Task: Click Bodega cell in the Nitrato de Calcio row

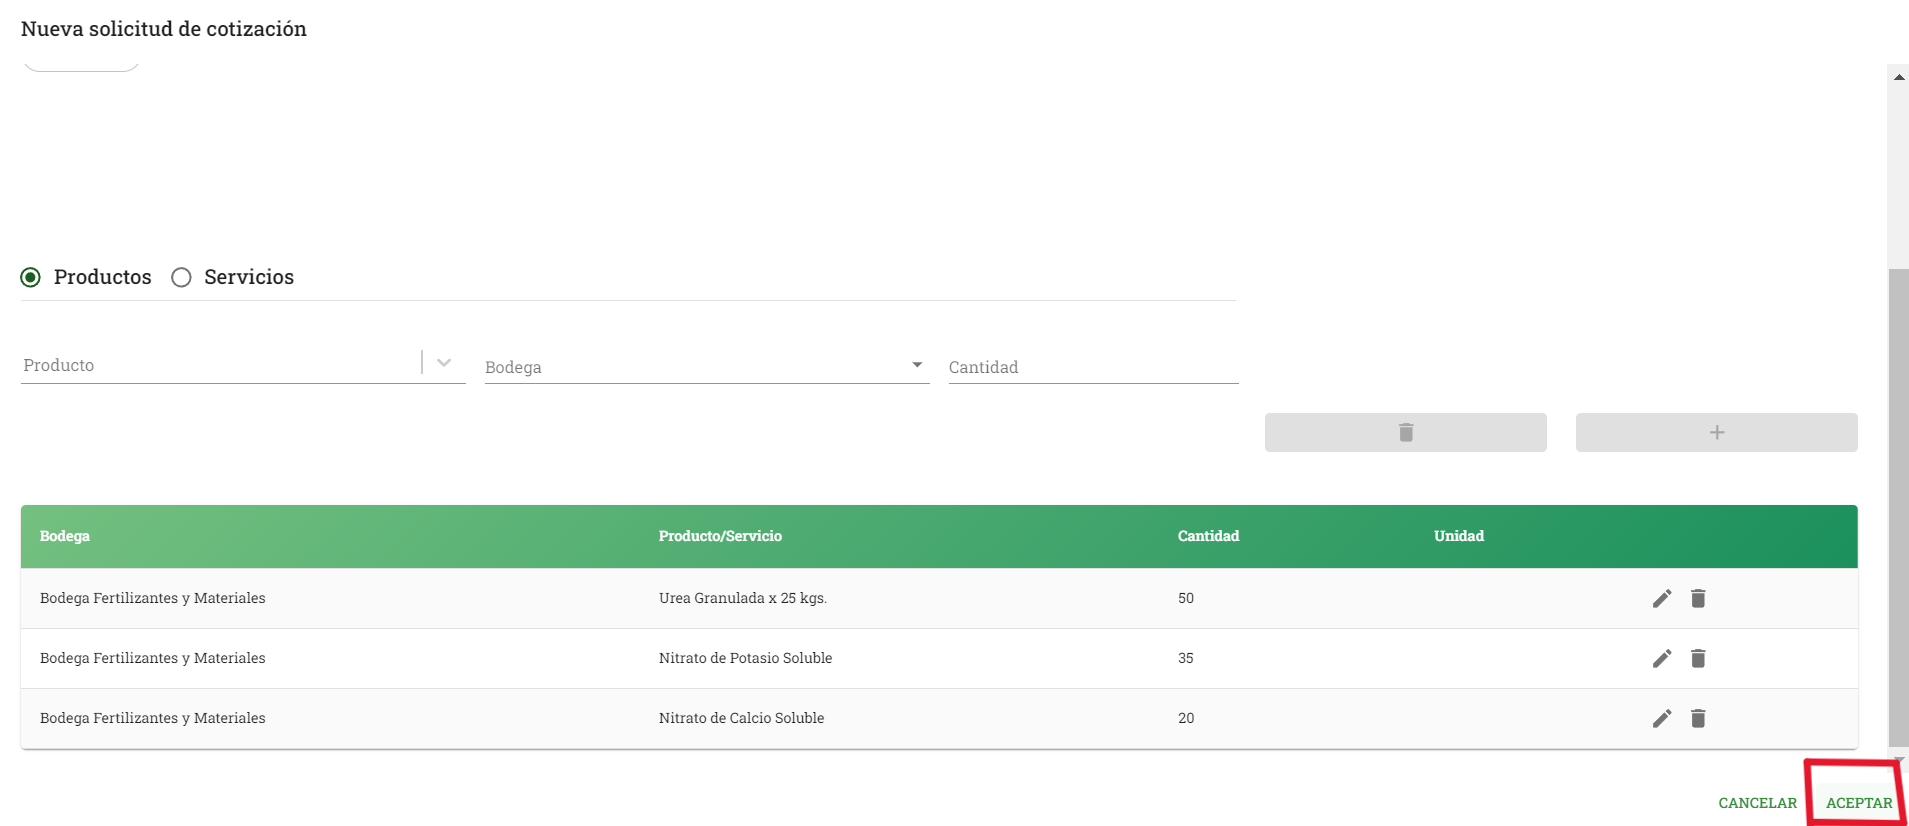Action: [153, 718]
